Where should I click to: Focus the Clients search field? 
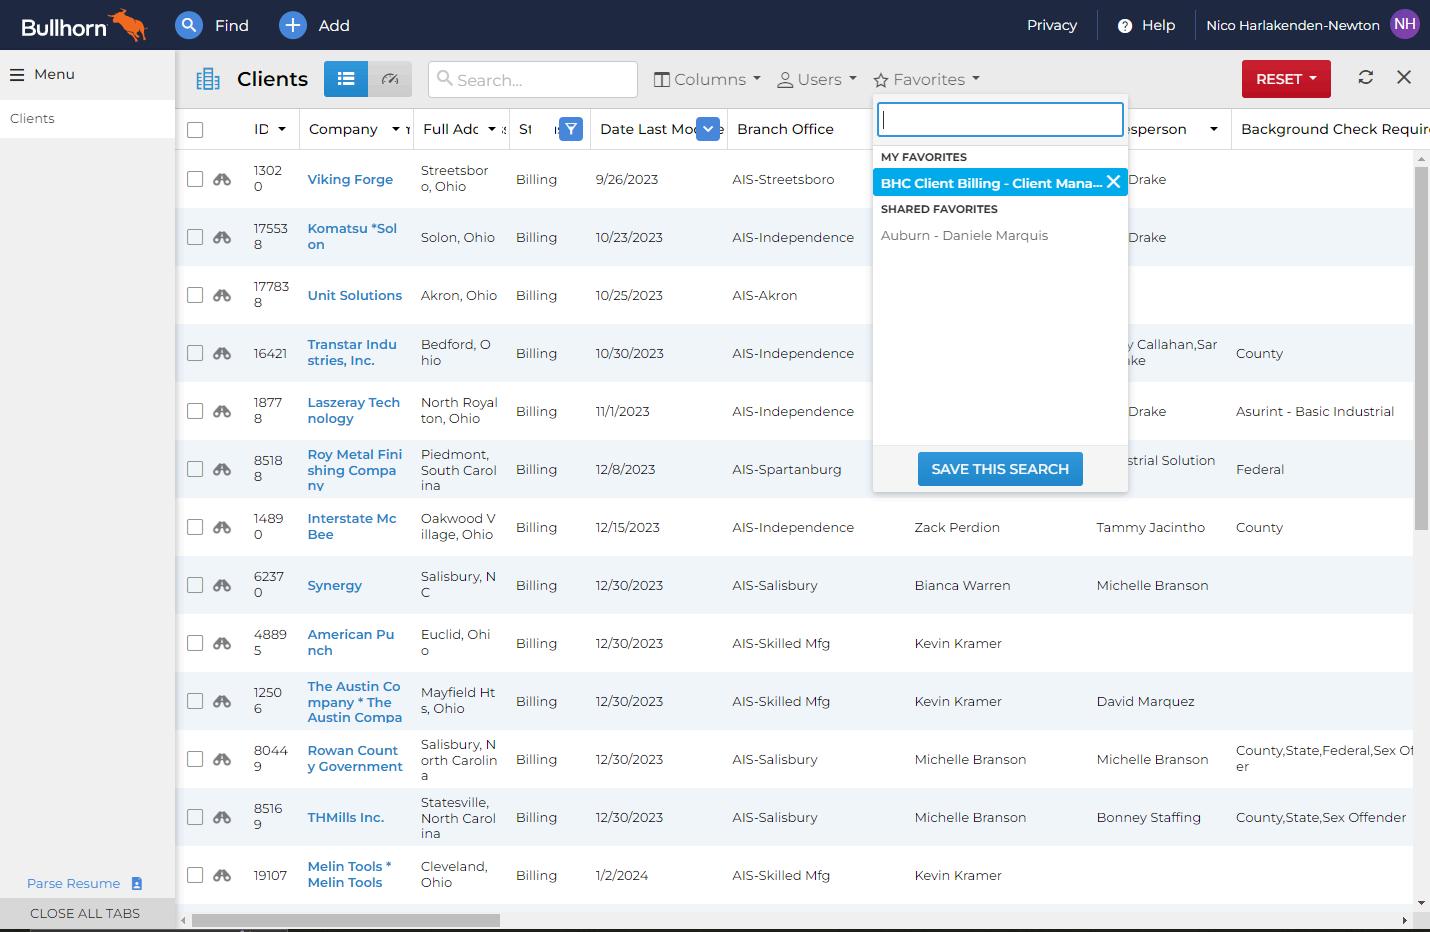click(x=533, y=79)
